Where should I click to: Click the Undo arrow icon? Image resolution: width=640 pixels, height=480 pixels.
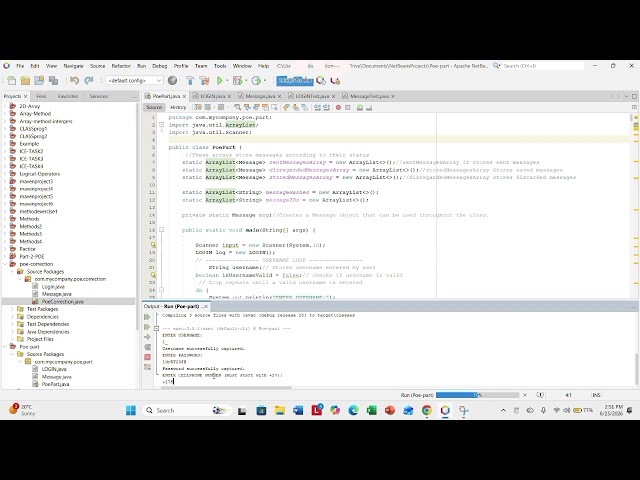point(74,80)
